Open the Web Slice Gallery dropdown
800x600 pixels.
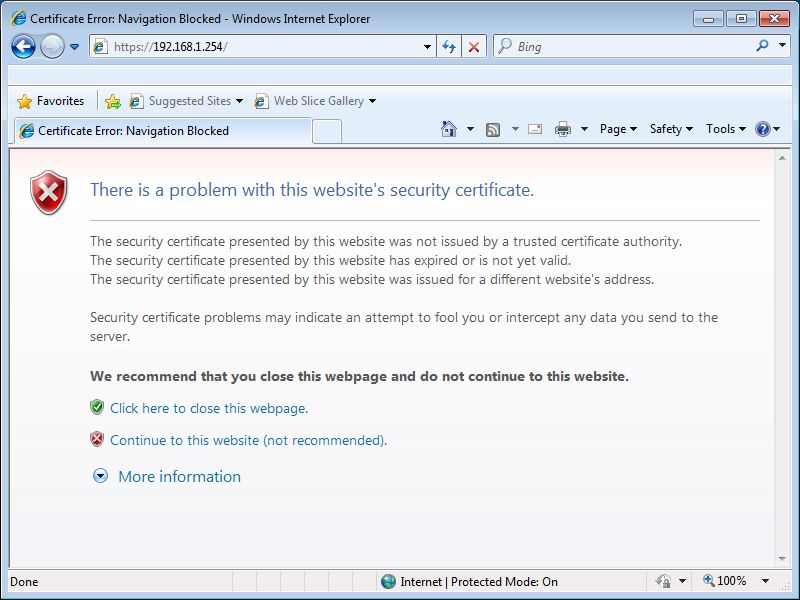click(372, 100)
